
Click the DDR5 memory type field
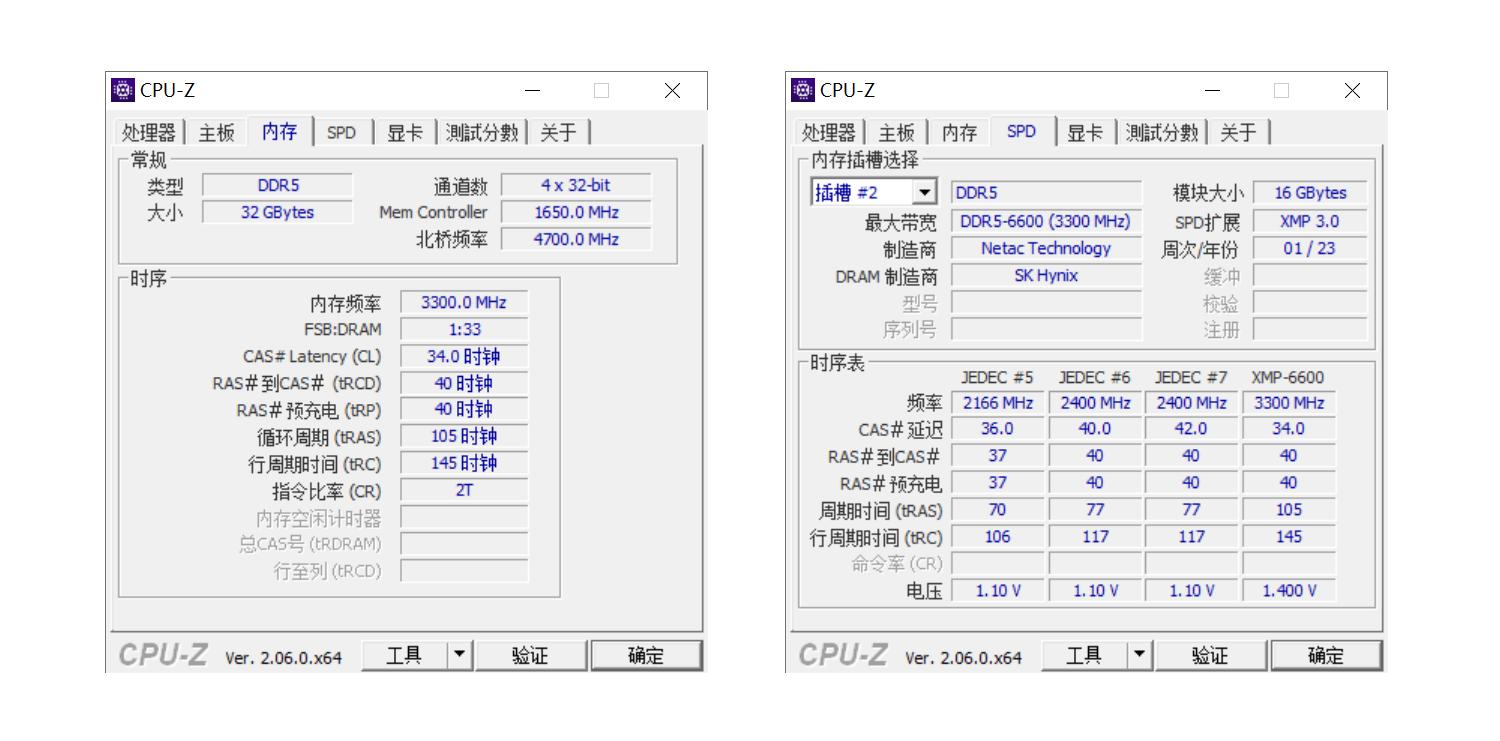point(1046,191)
